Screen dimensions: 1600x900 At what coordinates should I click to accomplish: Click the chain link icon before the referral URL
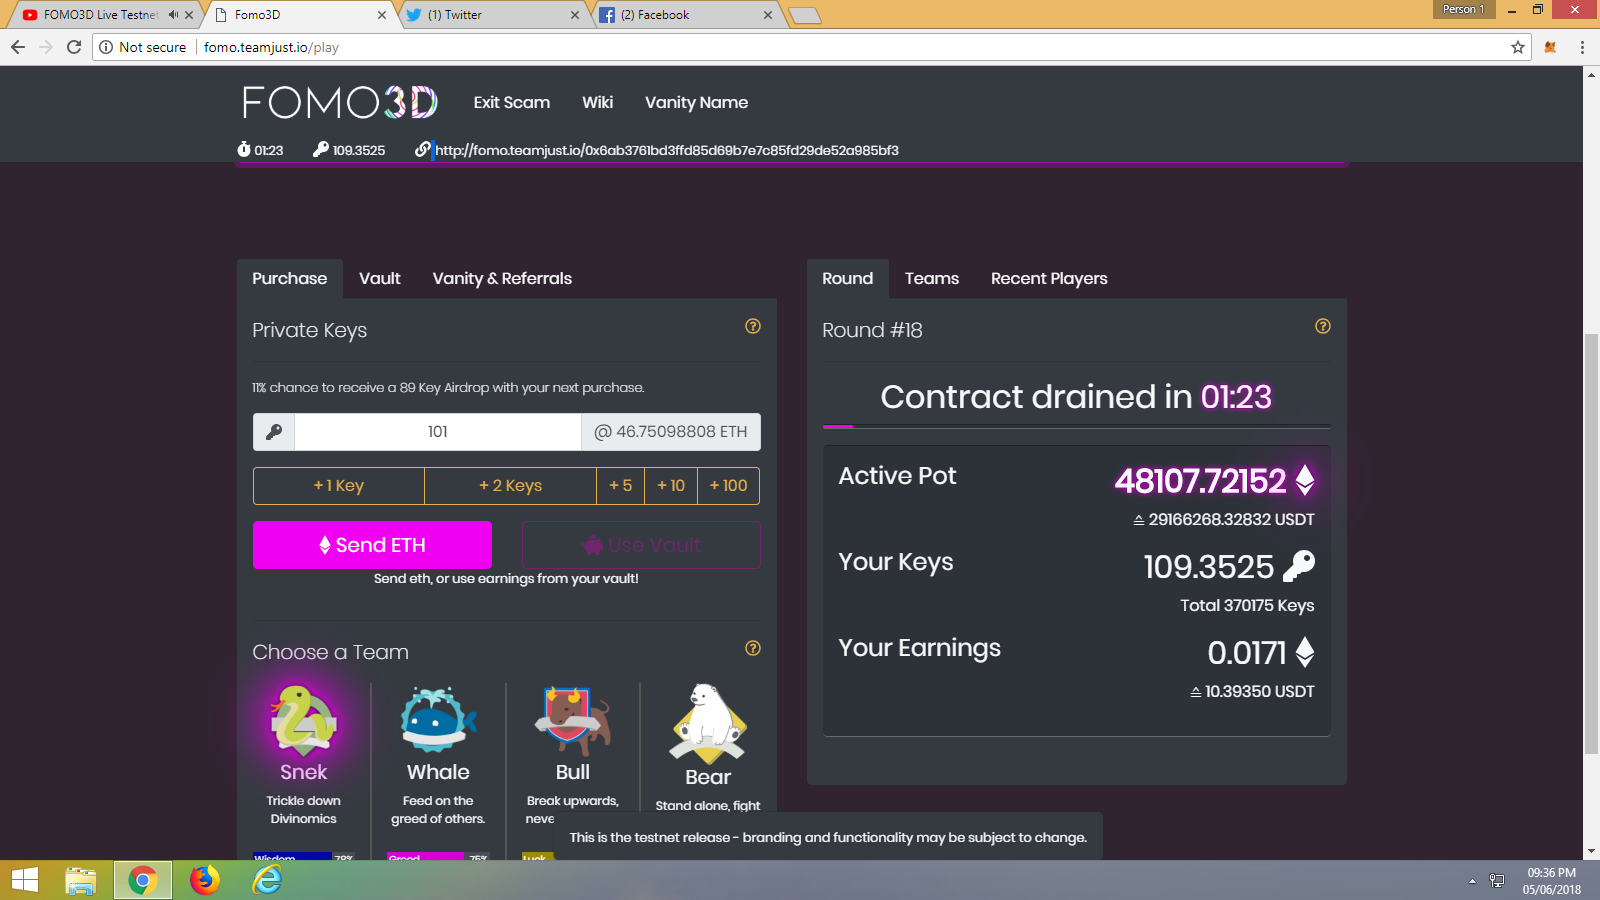pos(423,149)
